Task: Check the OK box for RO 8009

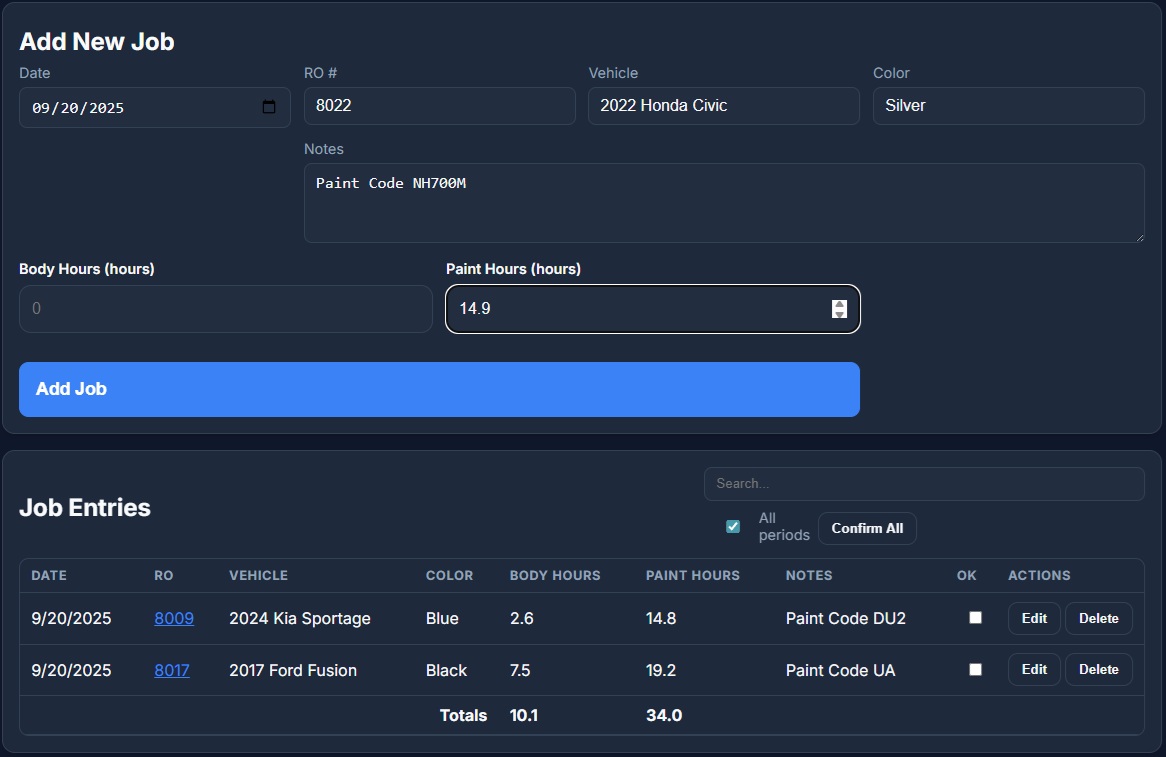Action: click(x=975, y=618)
